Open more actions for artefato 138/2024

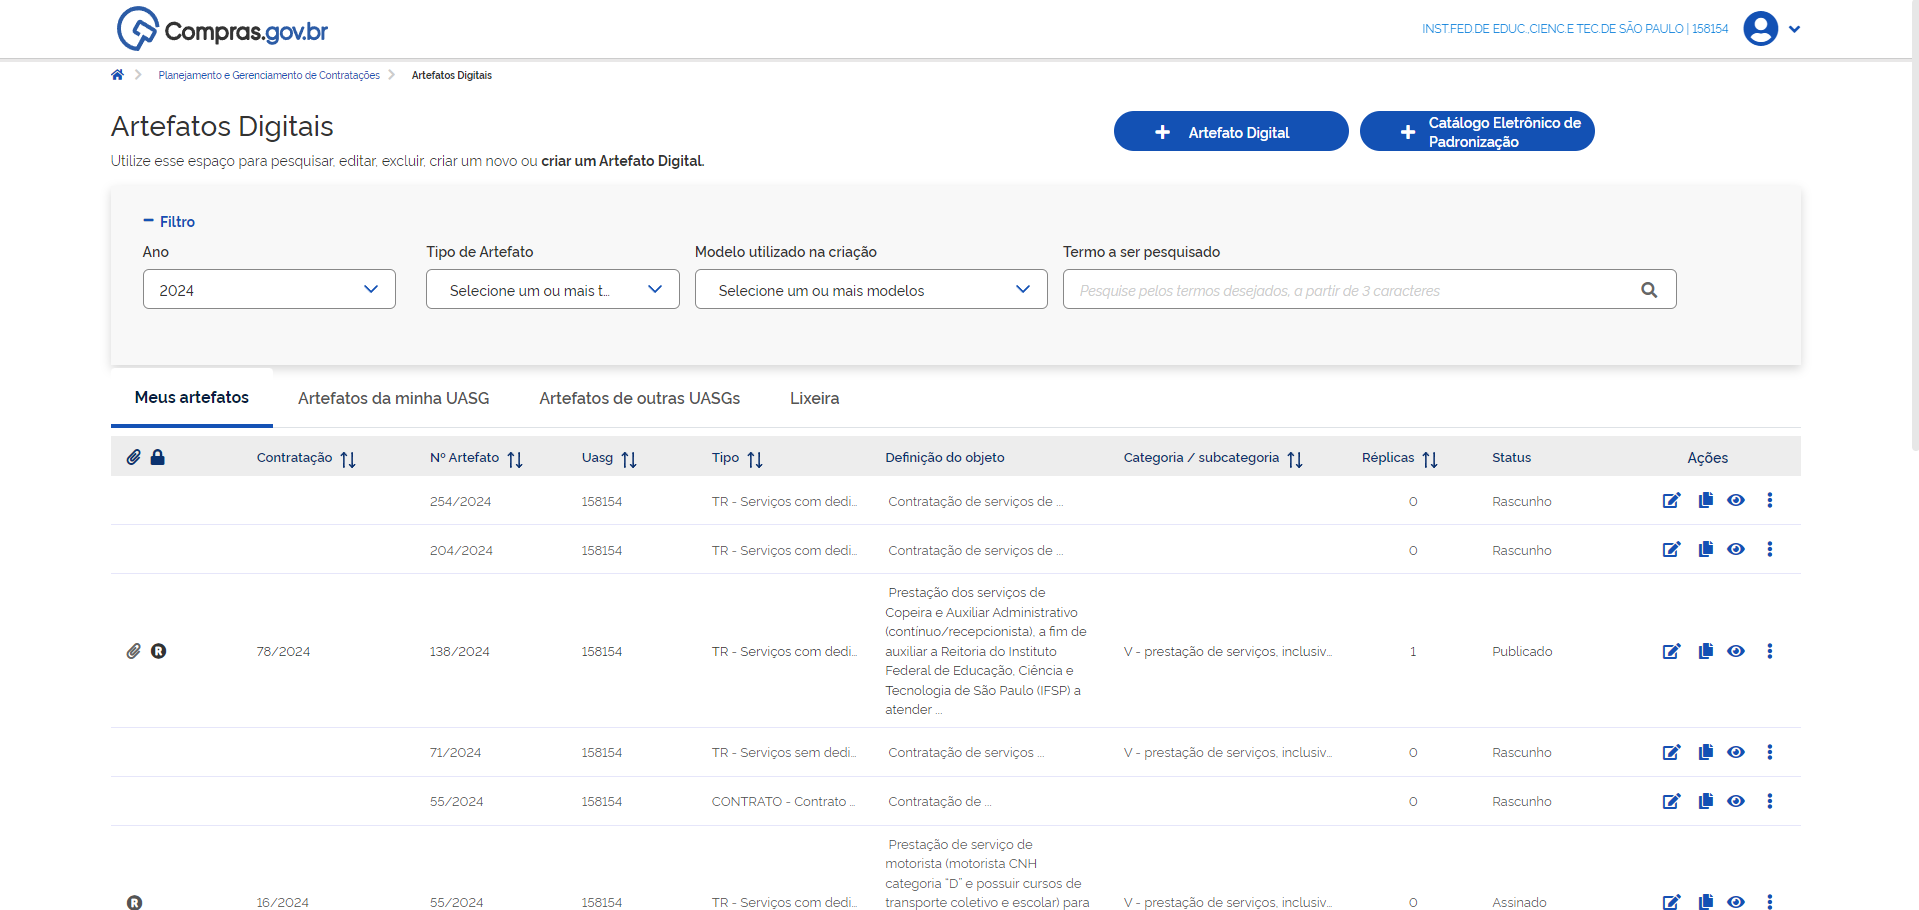click(1770, 651)
